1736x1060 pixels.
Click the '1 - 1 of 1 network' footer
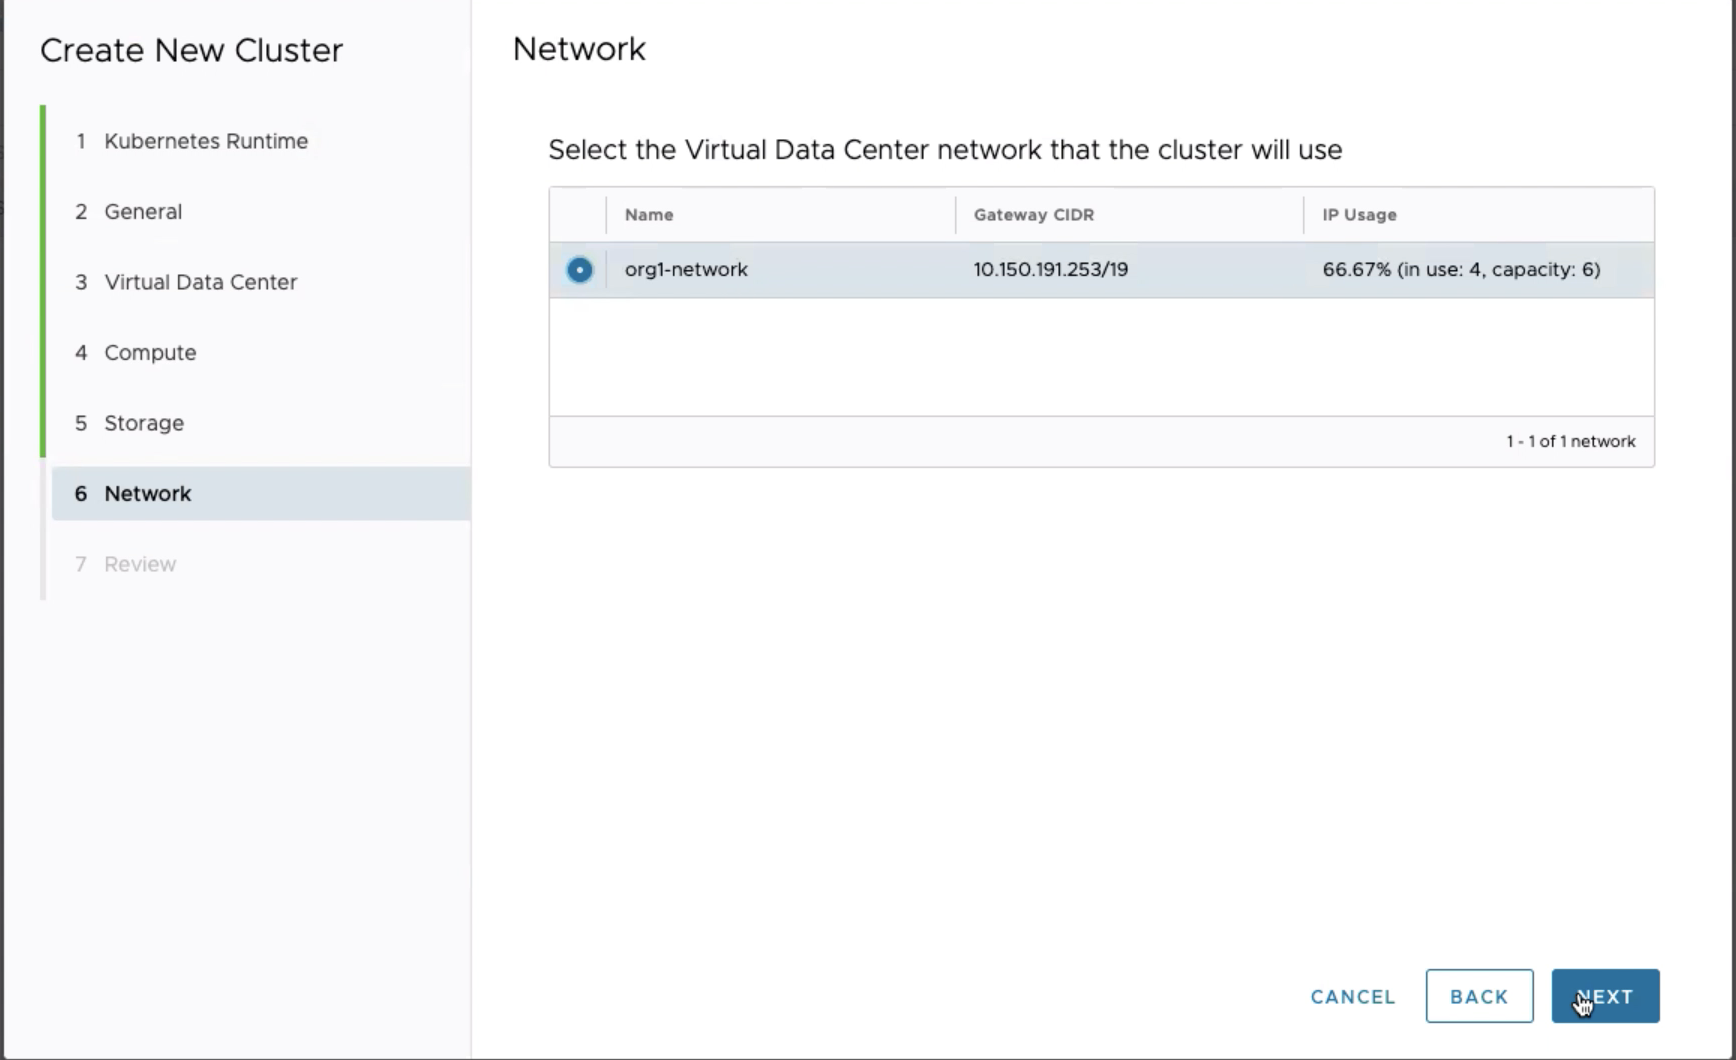[1570, 442]
